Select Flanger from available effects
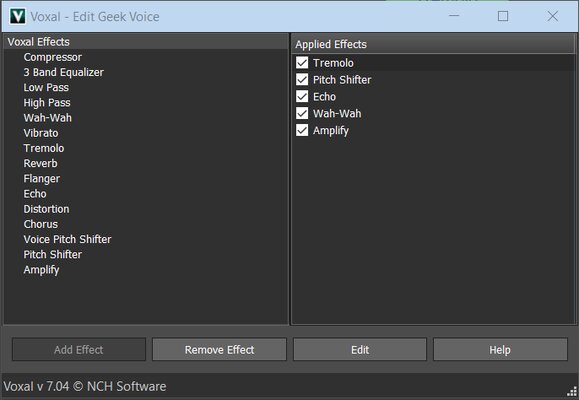 pos(41,179)
